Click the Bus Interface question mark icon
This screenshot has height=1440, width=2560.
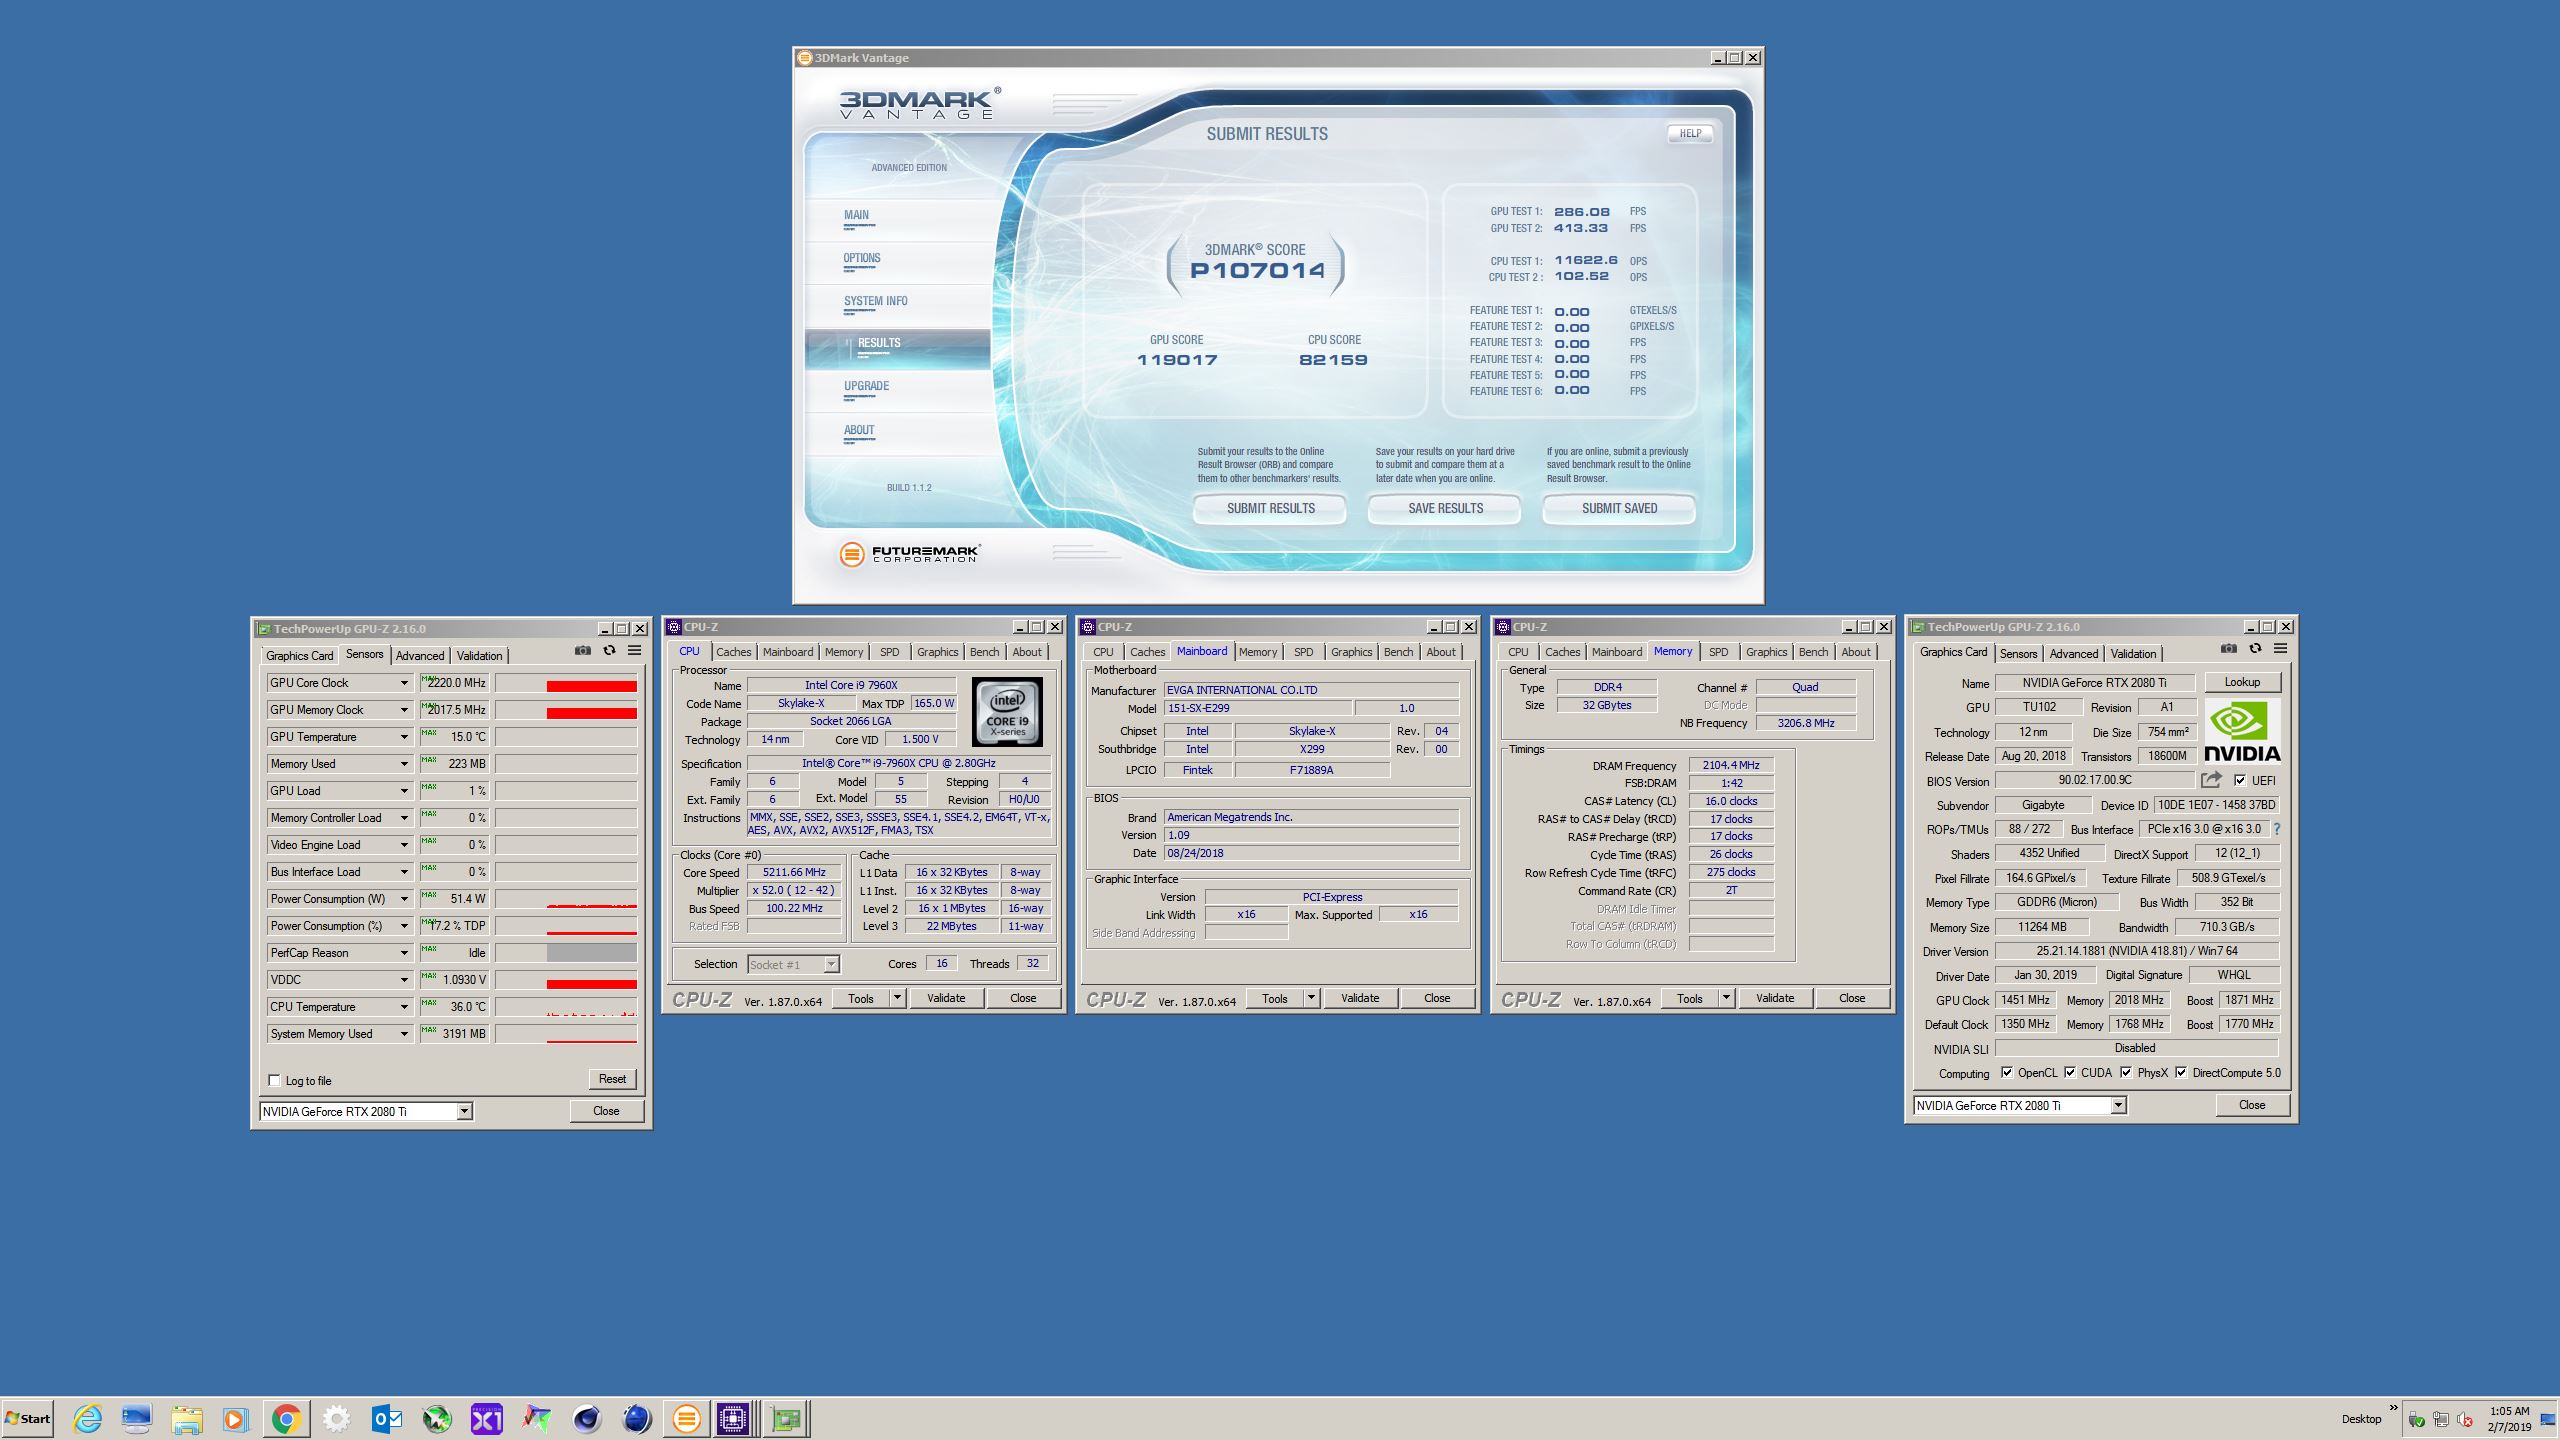pyautogui.click(x=2277, y=829)
